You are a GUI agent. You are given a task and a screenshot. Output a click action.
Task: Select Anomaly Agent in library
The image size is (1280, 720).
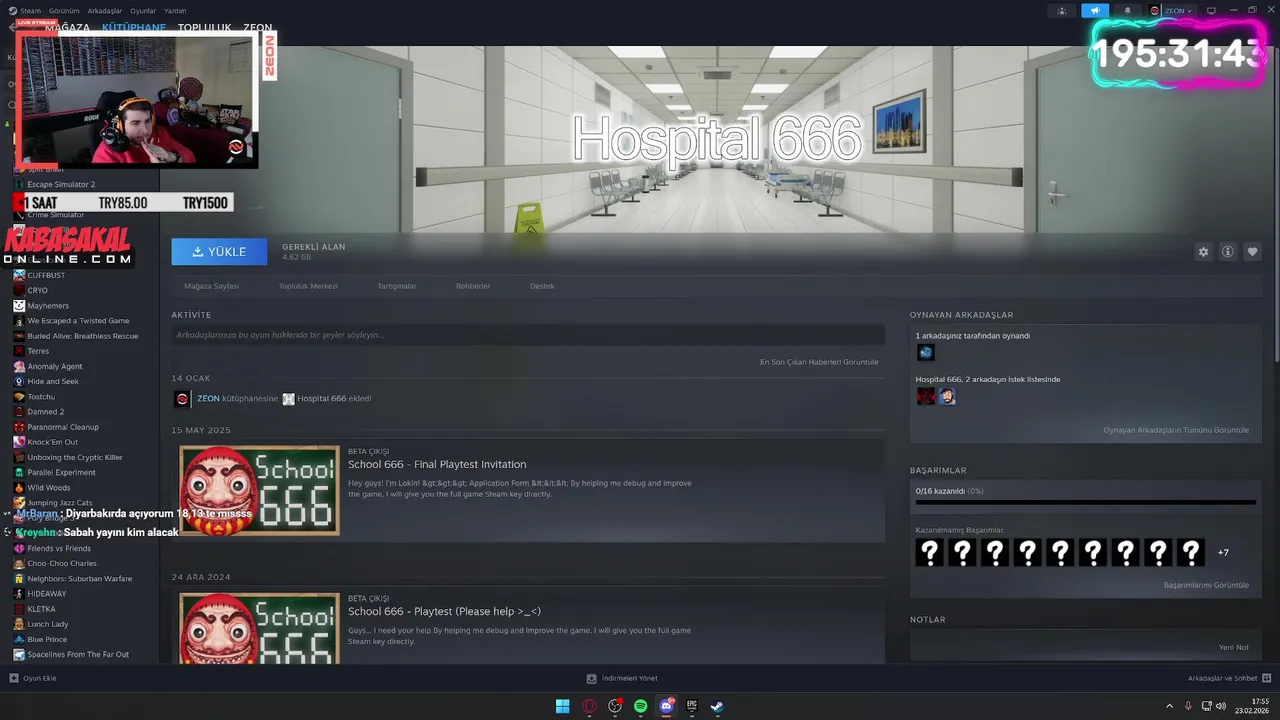pyautogui.click(x=55, y=366)
